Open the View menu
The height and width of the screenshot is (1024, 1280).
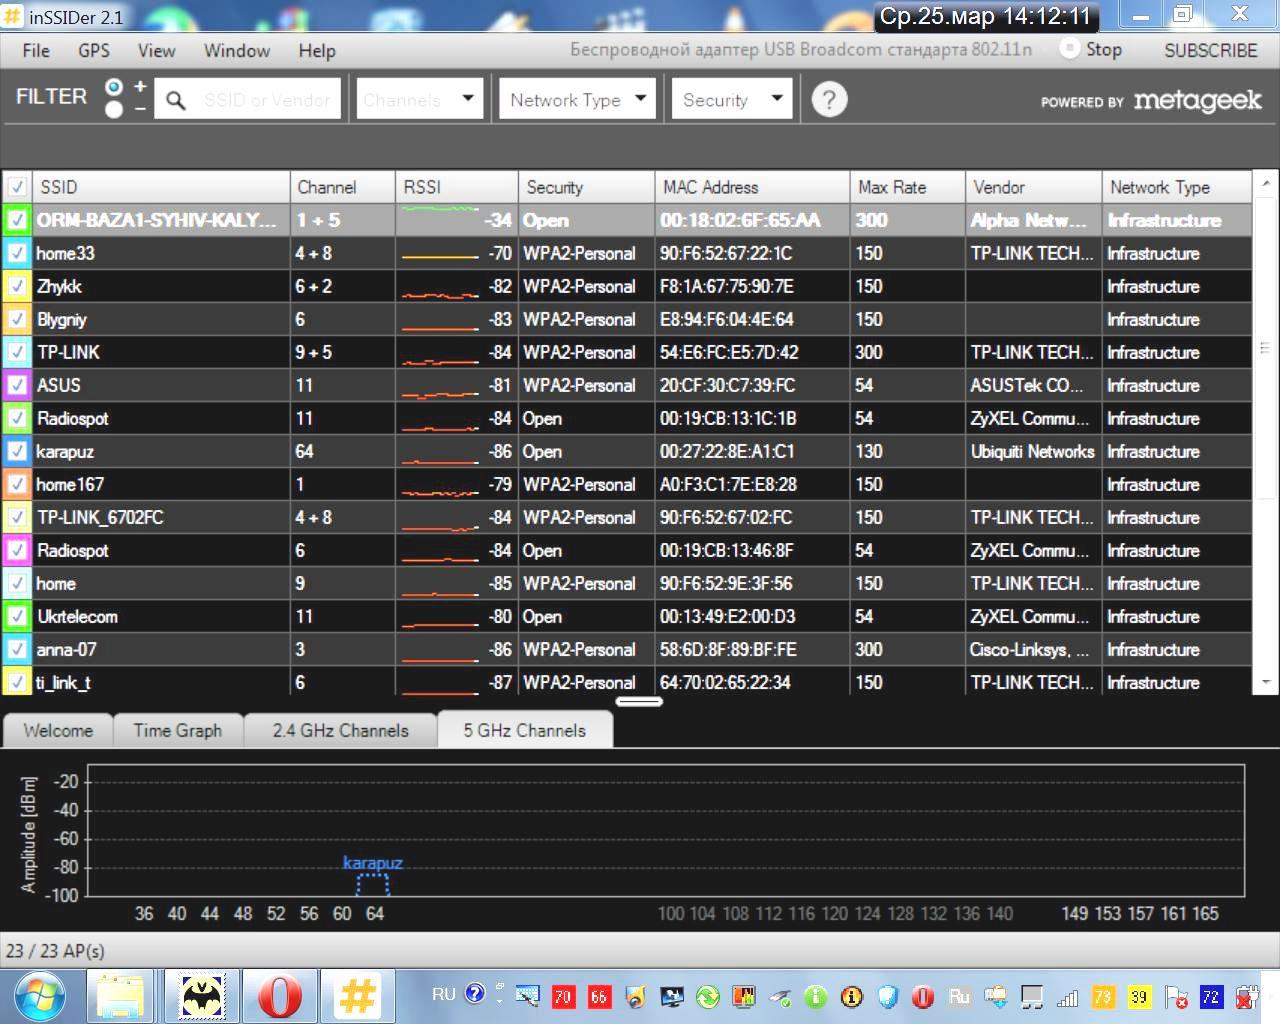click(x=156, y=50)
